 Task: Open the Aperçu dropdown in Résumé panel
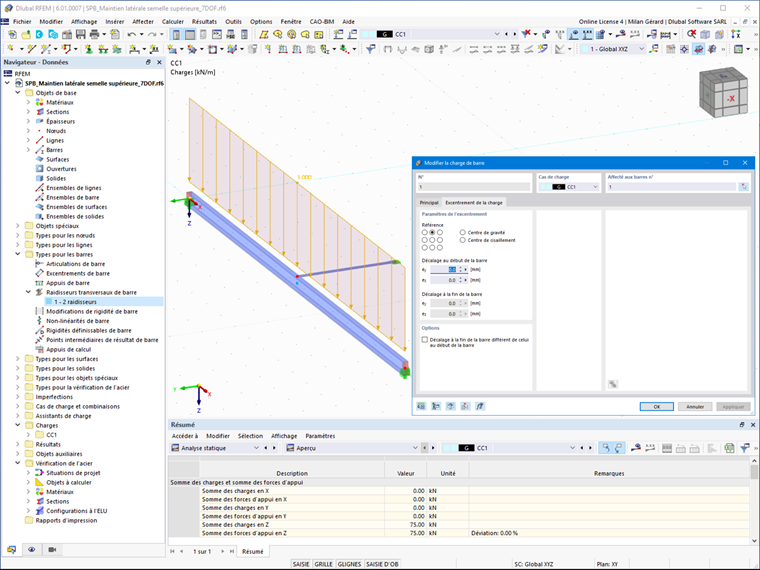tap(415, 448)
